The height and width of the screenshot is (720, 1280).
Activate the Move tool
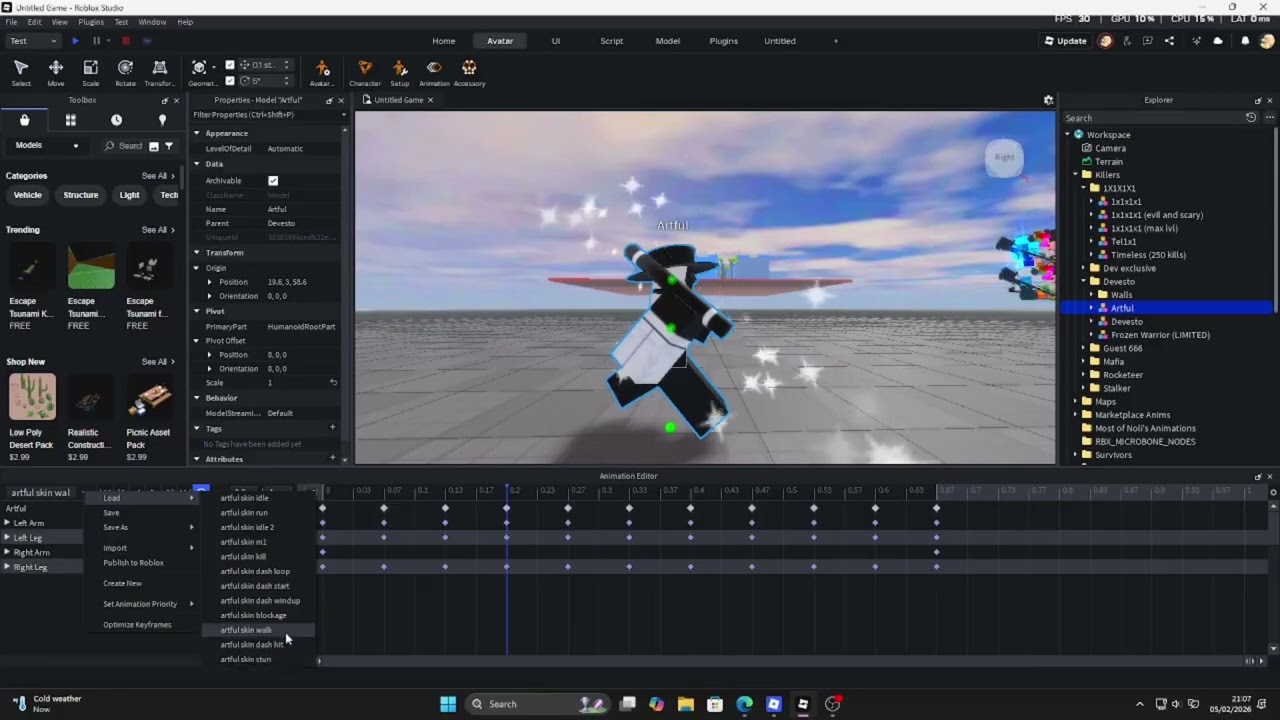tap(56, 72)
